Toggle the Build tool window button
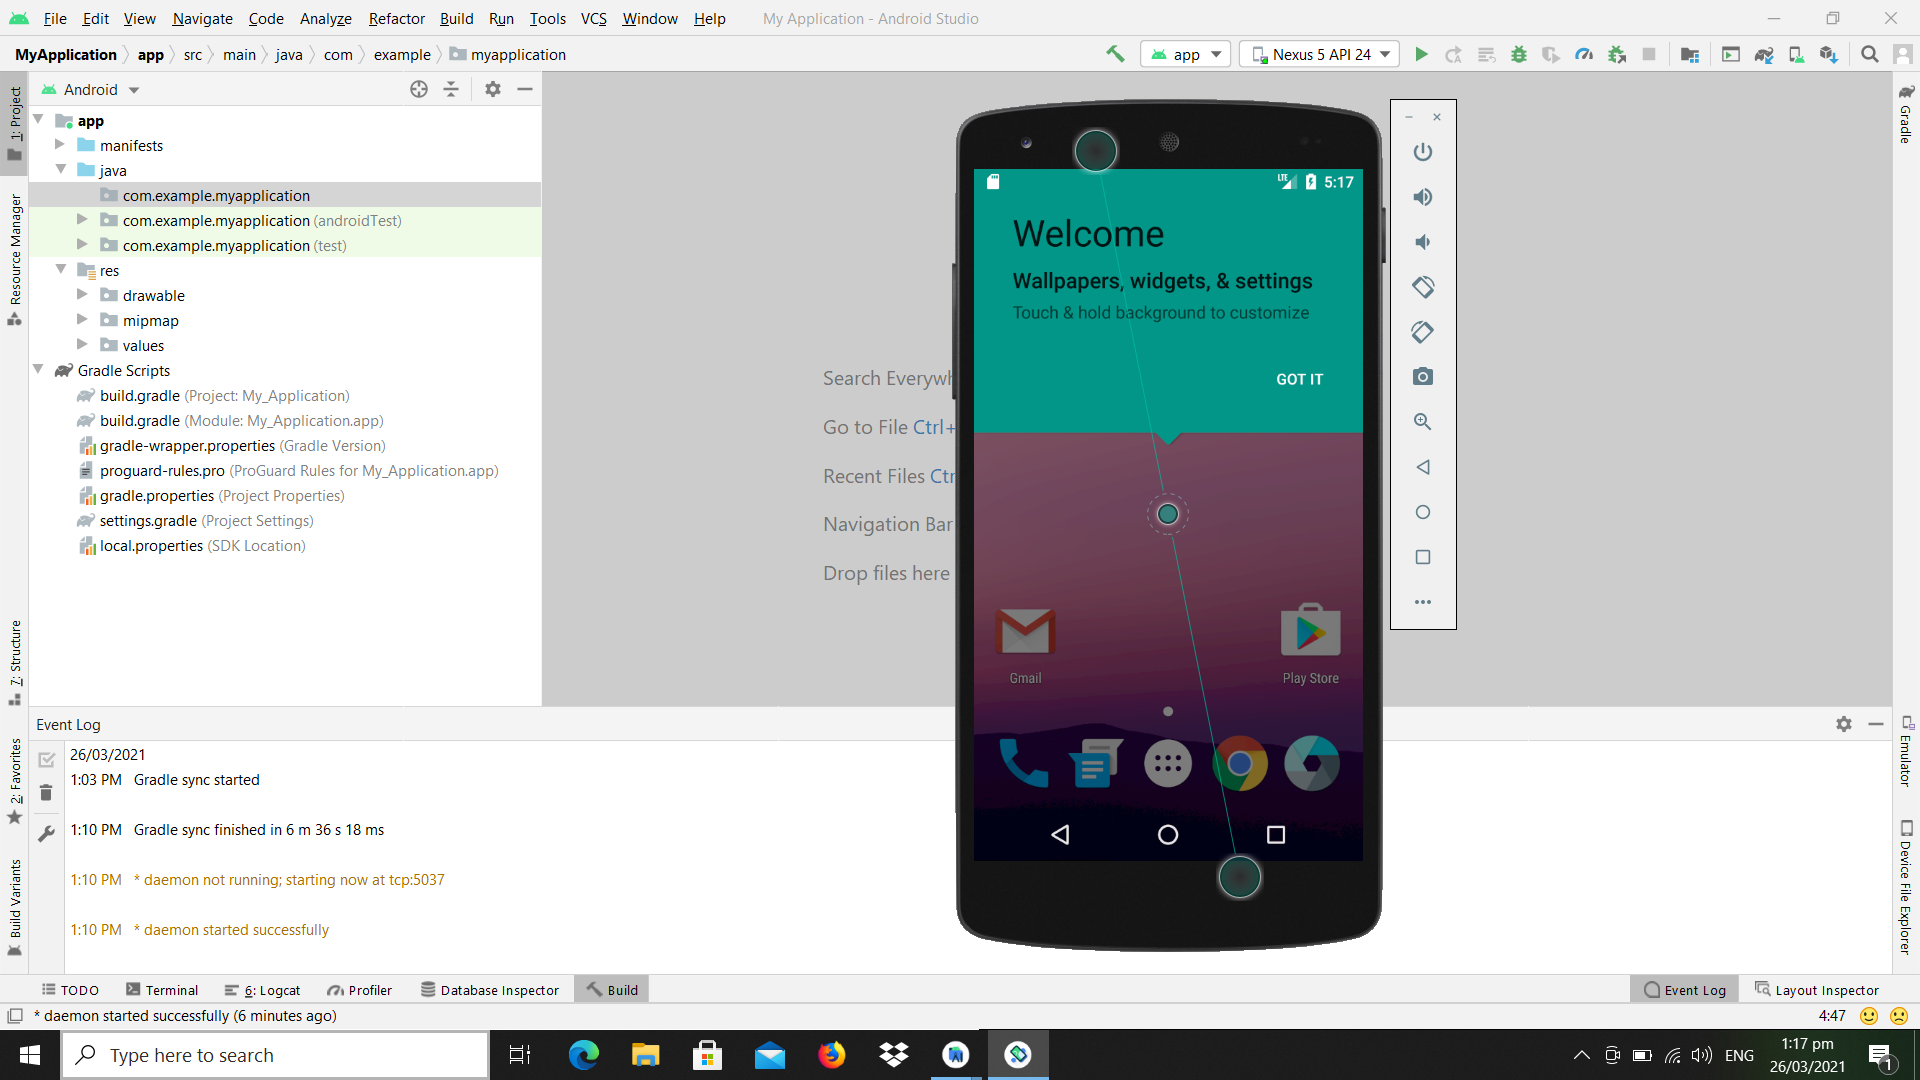Screen dimensions: 1920x1080 (x=612, y=990)
